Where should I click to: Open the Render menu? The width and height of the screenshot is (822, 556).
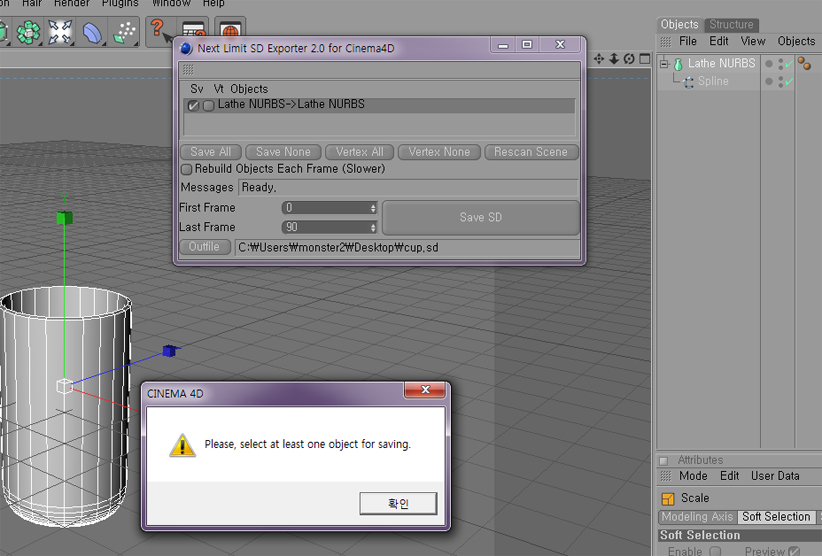pyautogui.click(x=72, y=3)
